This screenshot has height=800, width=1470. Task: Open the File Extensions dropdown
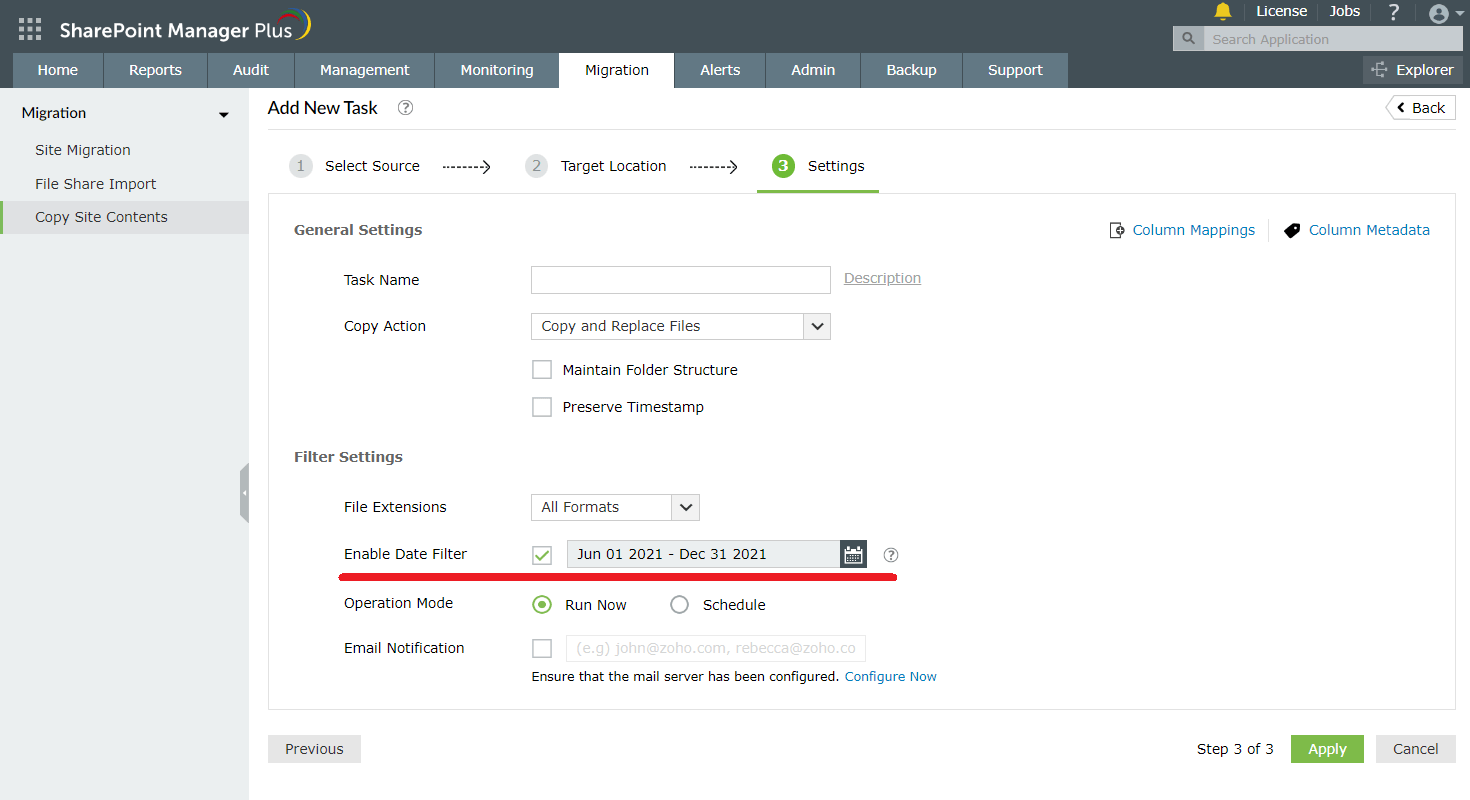tap(615, 507)
